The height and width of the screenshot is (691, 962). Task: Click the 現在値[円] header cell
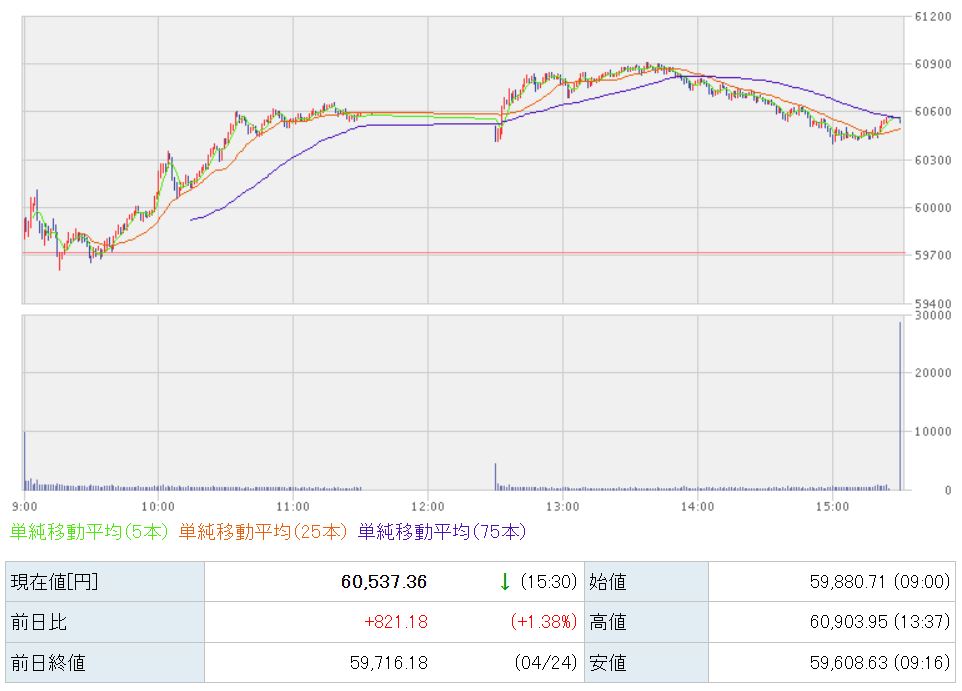(54, 582)
